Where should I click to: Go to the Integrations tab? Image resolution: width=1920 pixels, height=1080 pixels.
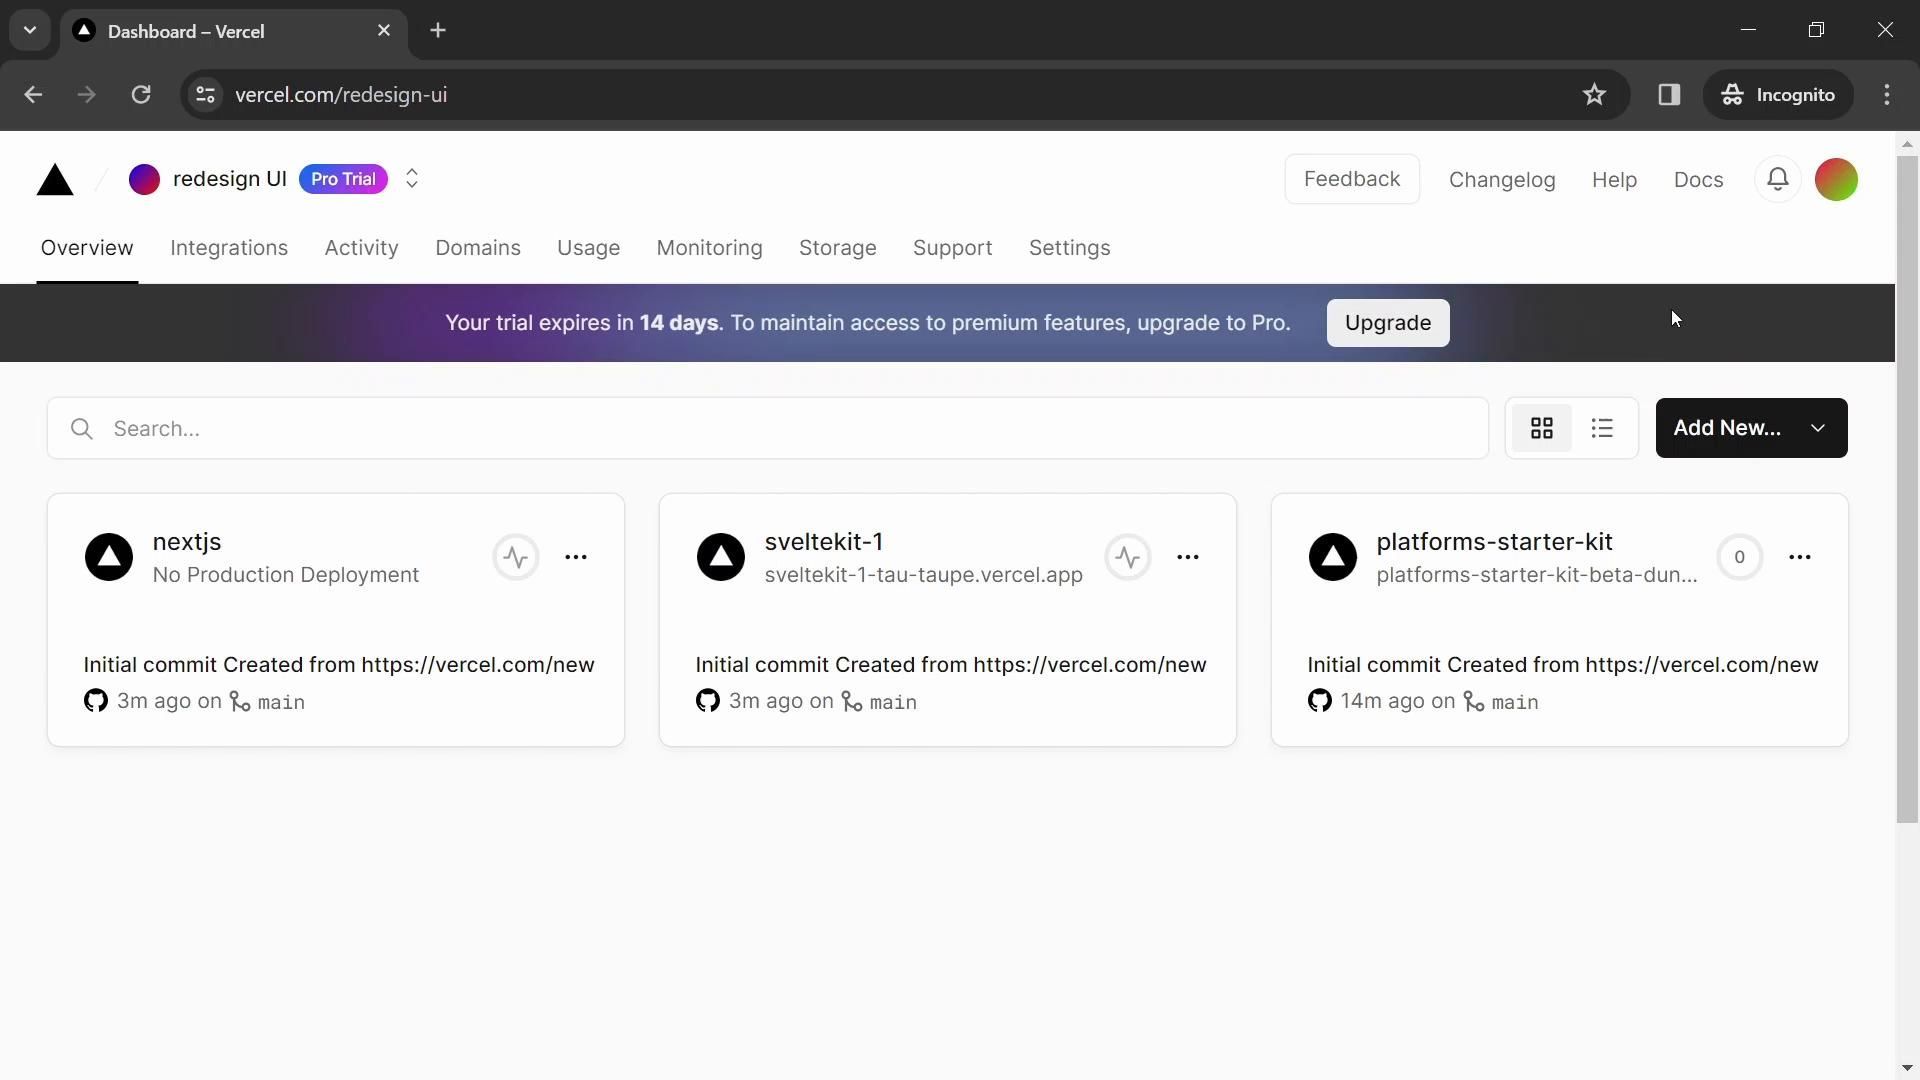click(x=229, y=248)
